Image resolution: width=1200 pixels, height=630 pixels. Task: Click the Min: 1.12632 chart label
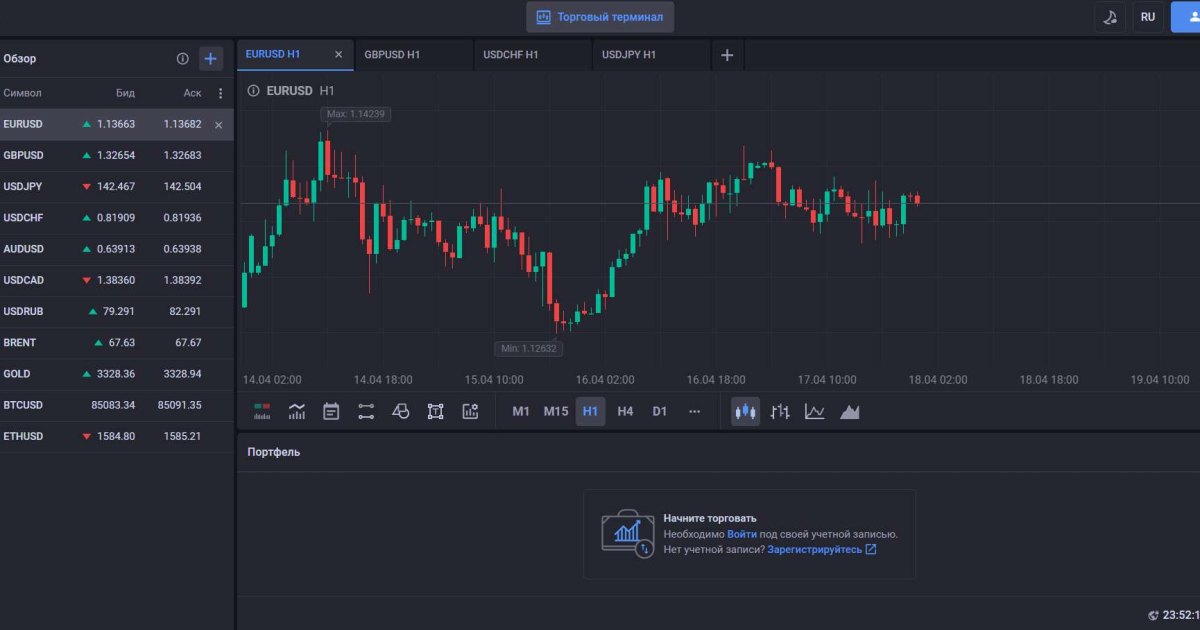pyautogui.click(x=528, y=349)
